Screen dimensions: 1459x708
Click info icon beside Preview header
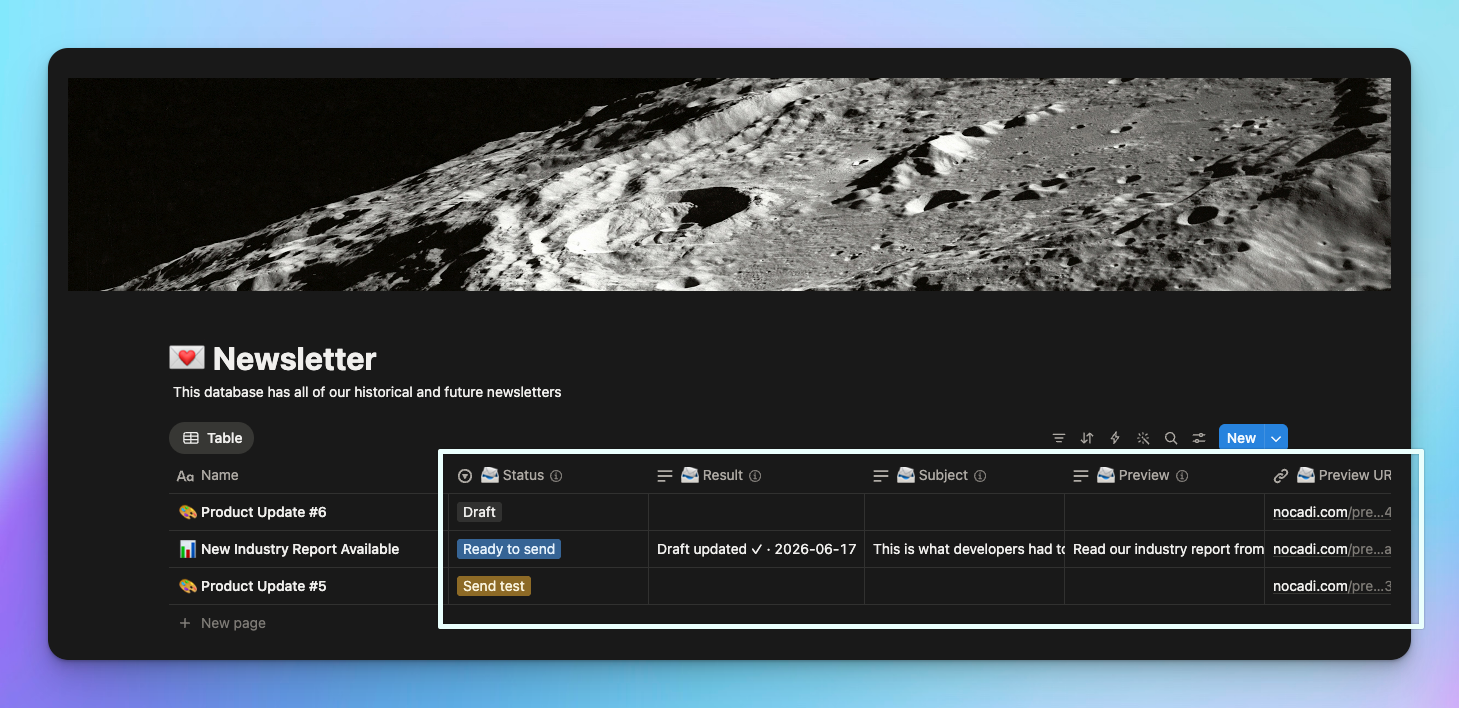tap(1181, 476)
